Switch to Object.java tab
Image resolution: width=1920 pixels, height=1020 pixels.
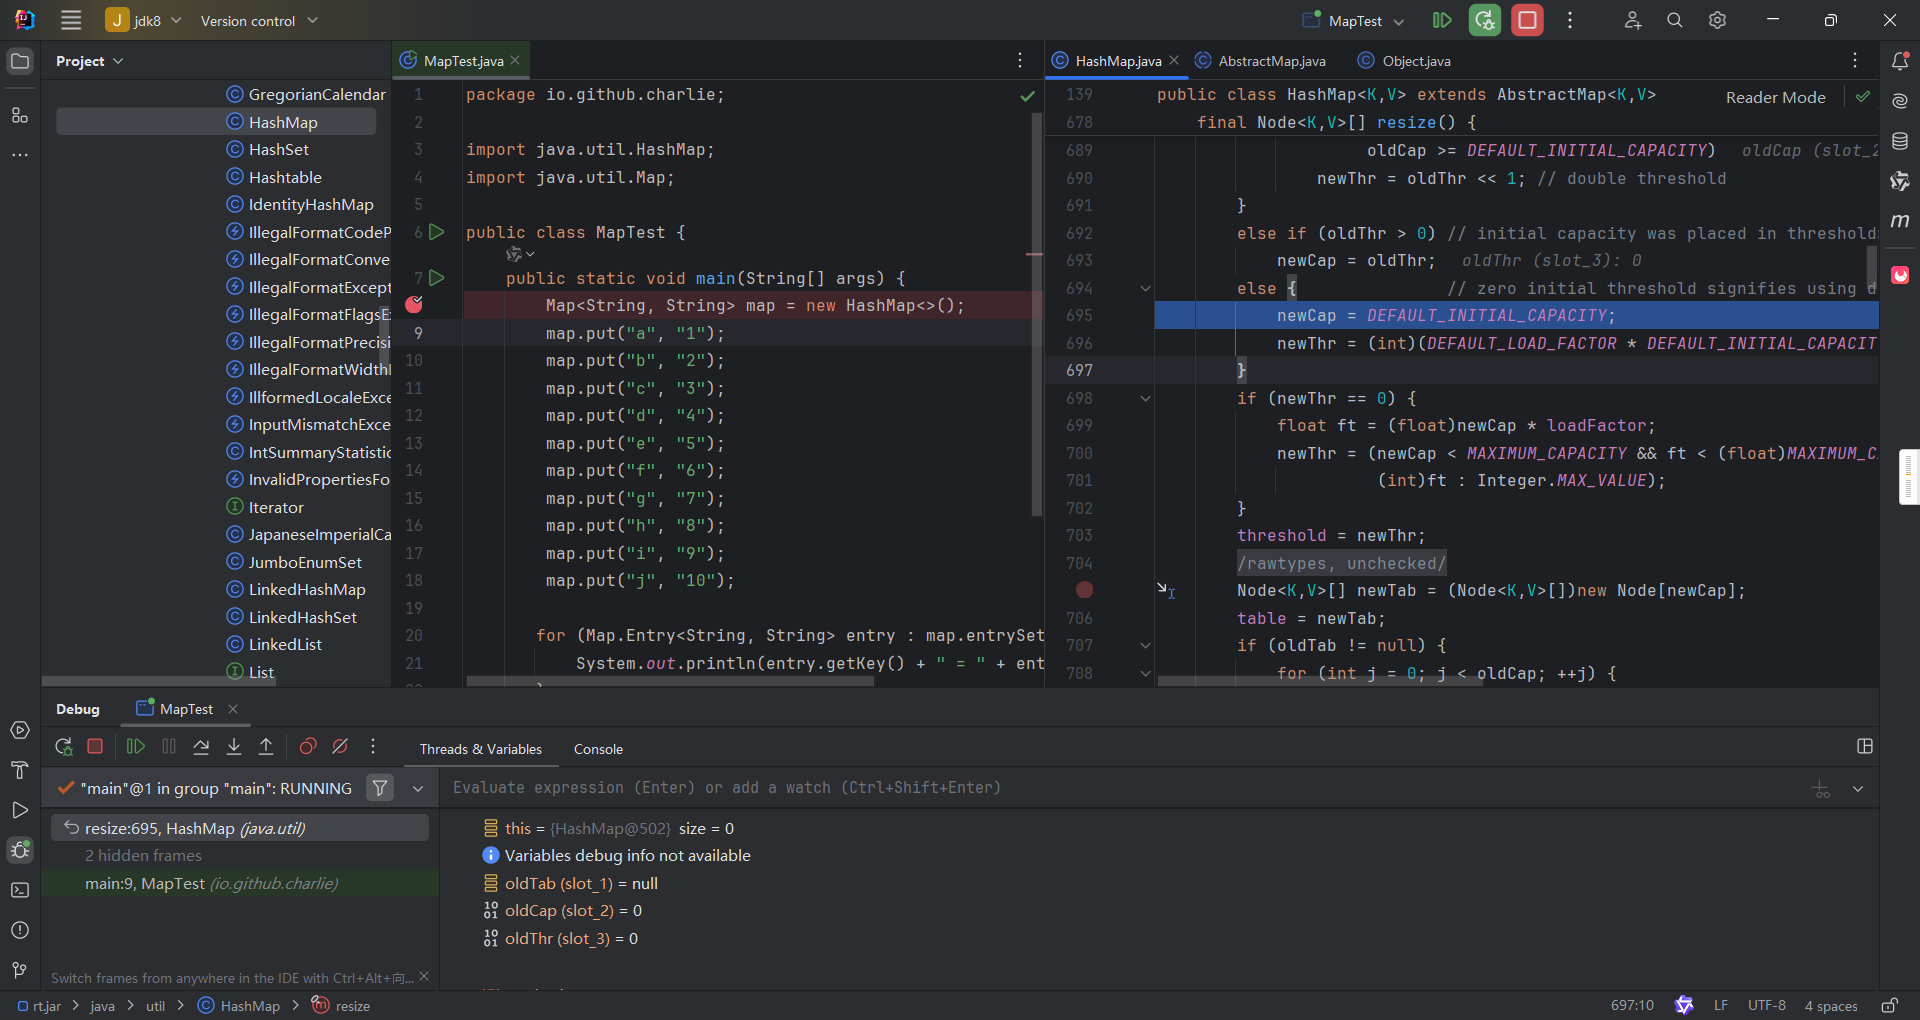pyautogui.click(x=1405, y=61)
